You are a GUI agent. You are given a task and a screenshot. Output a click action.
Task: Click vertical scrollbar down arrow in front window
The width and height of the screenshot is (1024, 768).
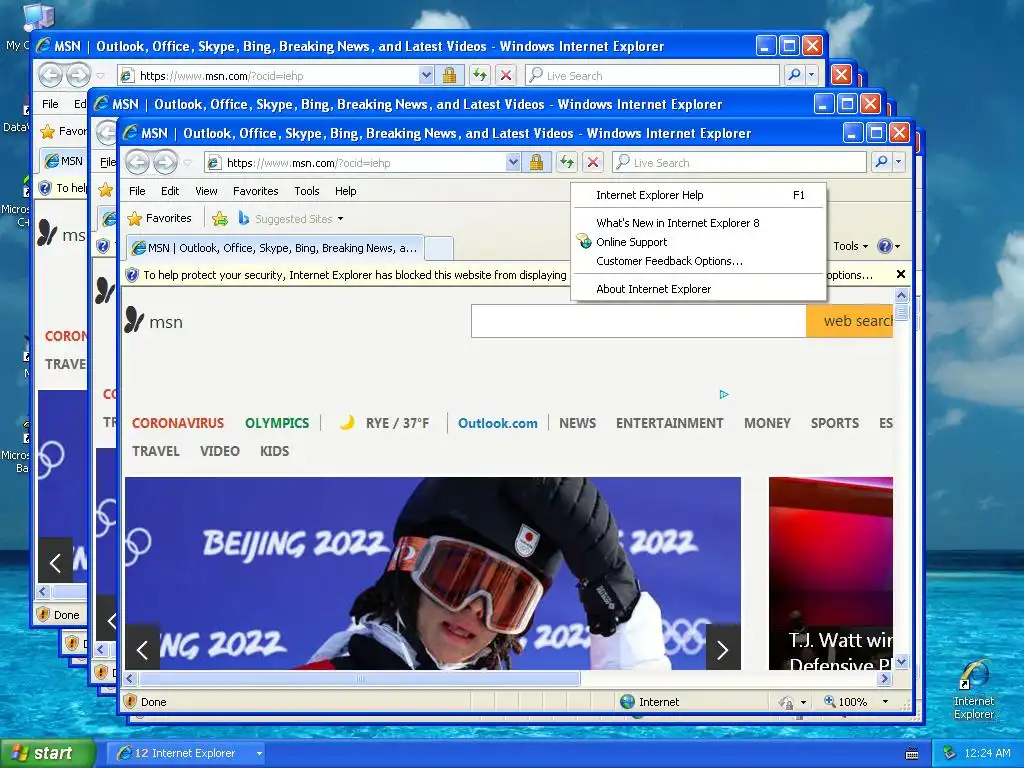(x=901, y=663)
